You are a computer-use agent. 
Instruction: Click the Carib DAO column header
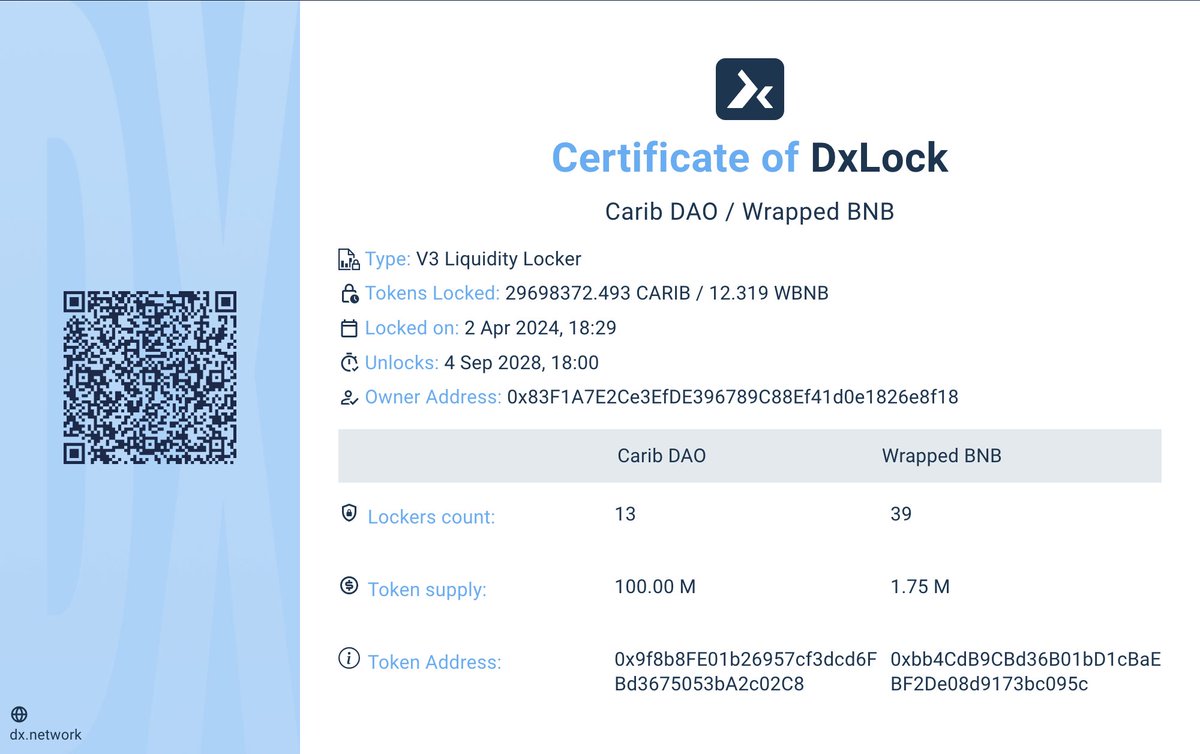[662, 456]
